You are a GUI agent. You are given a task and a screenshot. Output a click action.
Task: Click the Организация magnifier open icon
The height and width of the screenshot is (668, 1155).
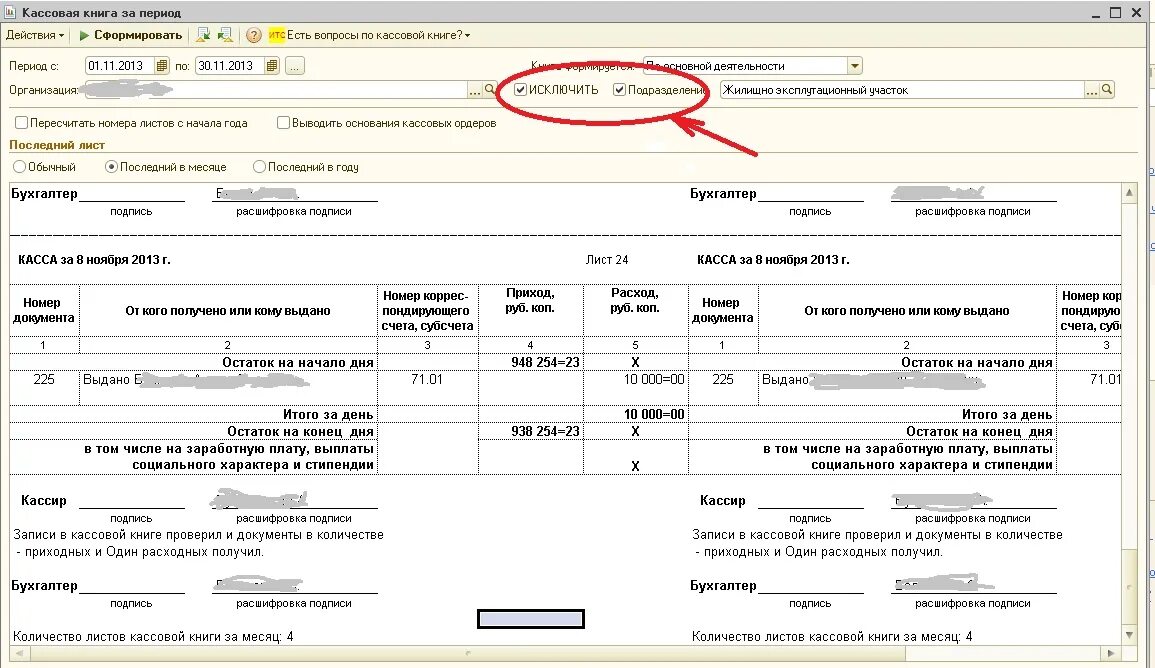tap(491, 90)
